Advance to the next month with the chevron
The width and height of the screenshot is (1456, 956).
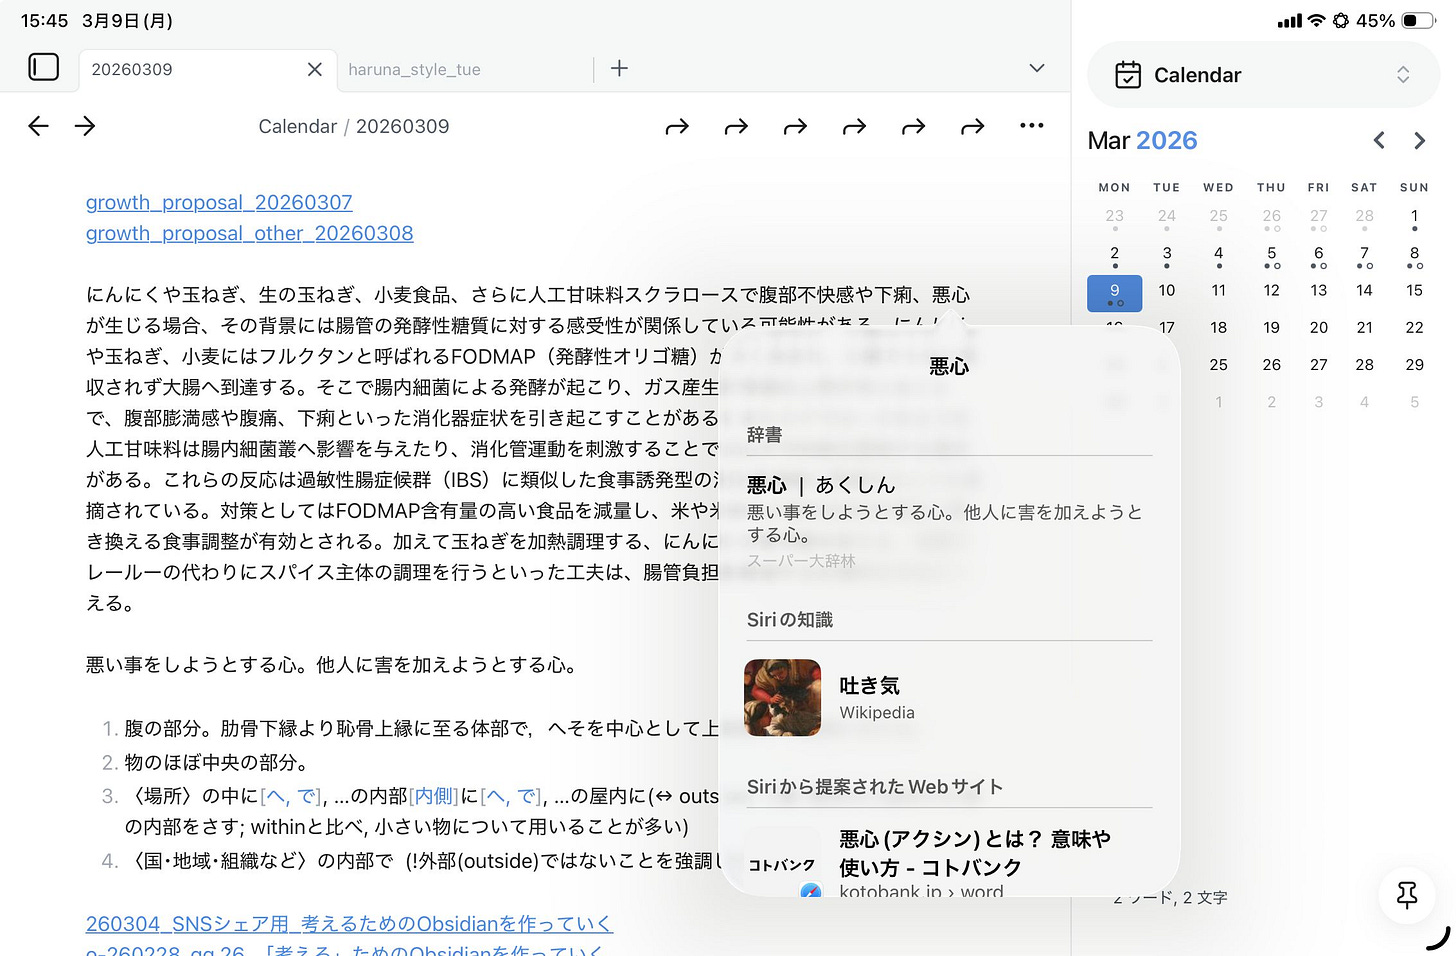coord(1419,140)
